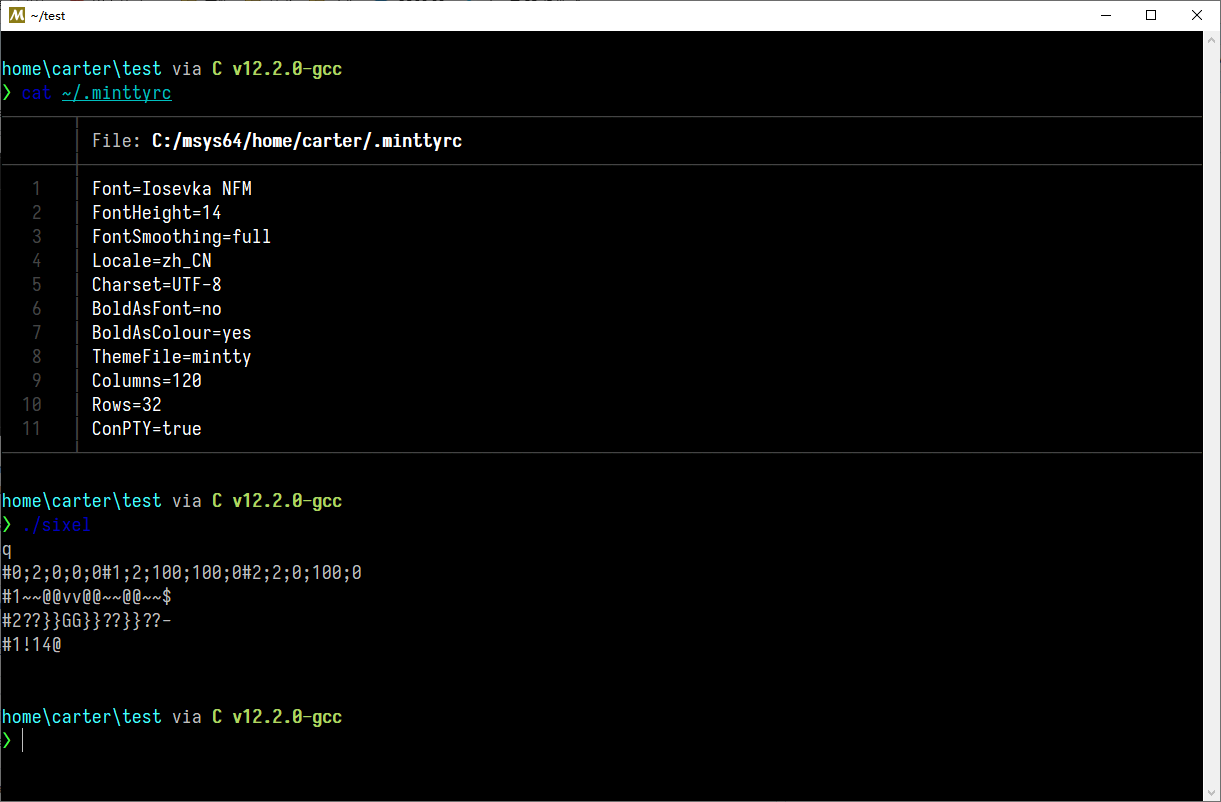Select the BoldAsColour=yes entry
The width and height of the screenshot is (1221, 802).
click(171, 332)
